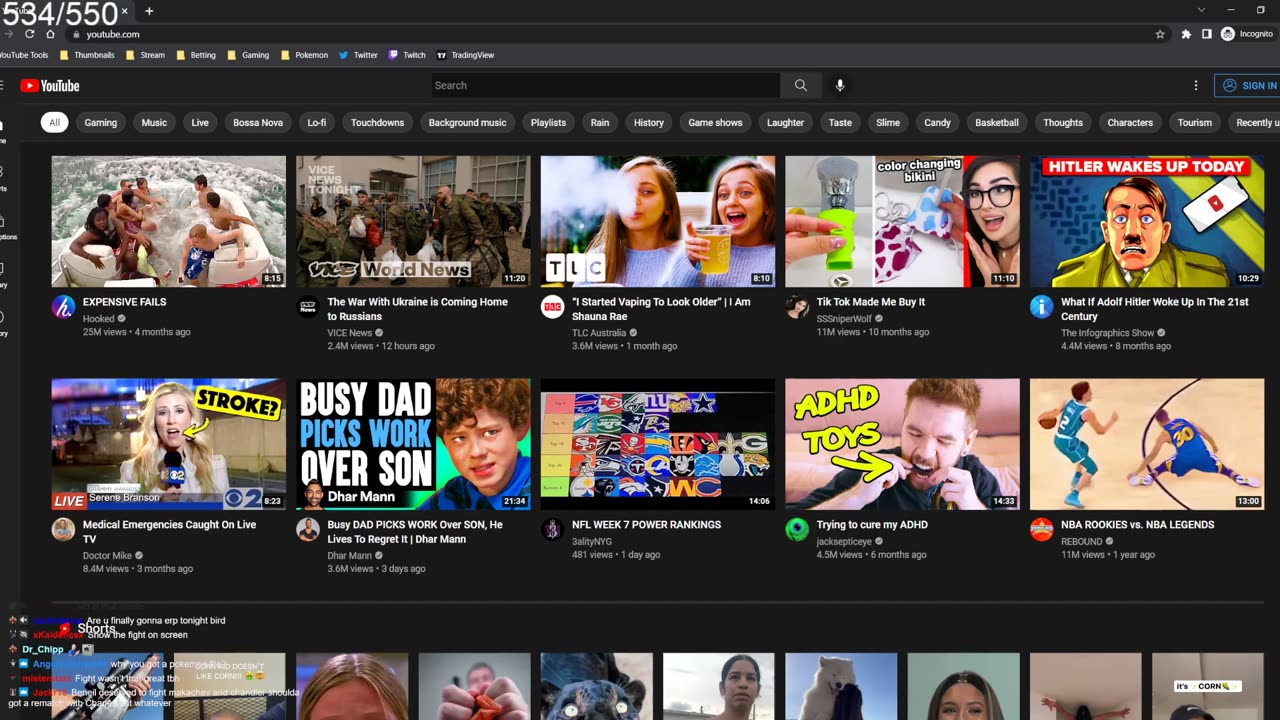The width and height of the screenshot is (1280, 720).
Task: Click the VICE News channel avatar
Action: 308,307
